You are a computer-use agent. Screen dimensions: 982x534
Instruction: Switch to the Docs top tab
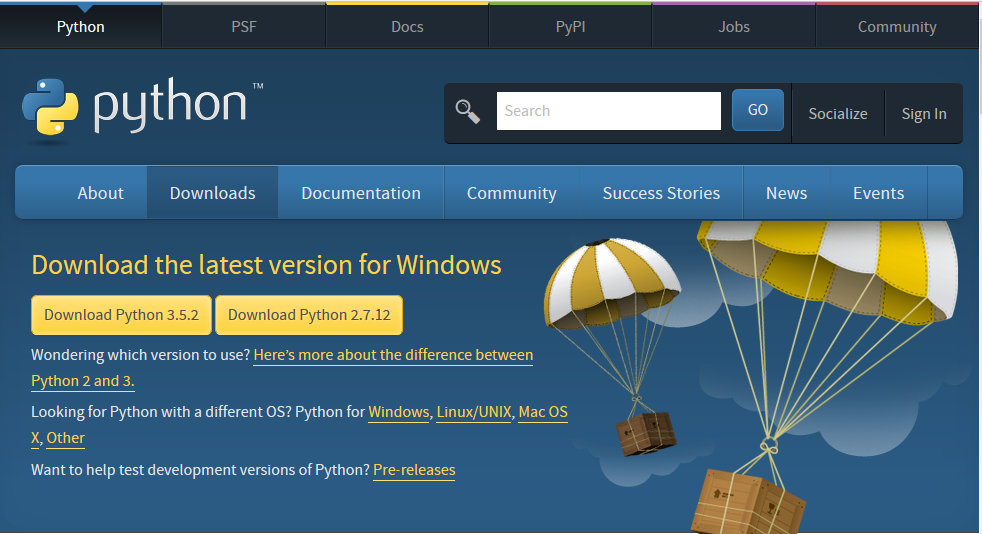point(407,27)
